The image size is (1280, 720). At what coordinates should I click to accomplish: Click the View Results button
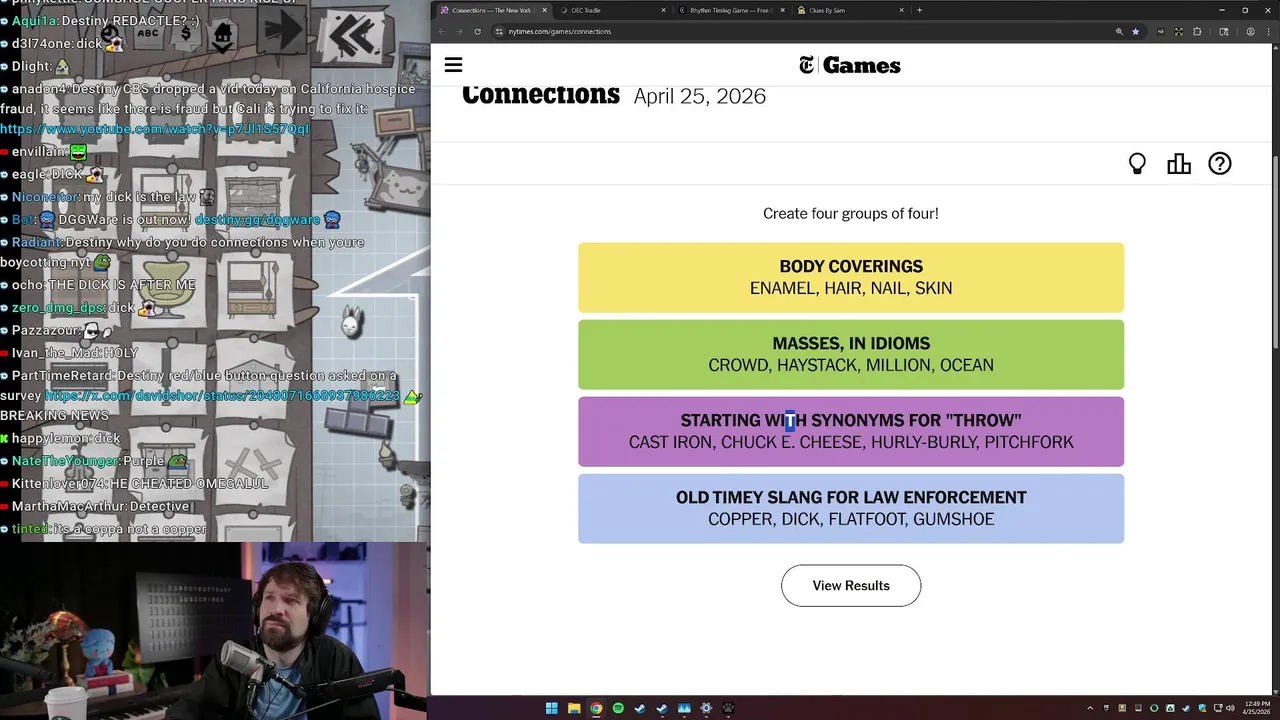851,586
